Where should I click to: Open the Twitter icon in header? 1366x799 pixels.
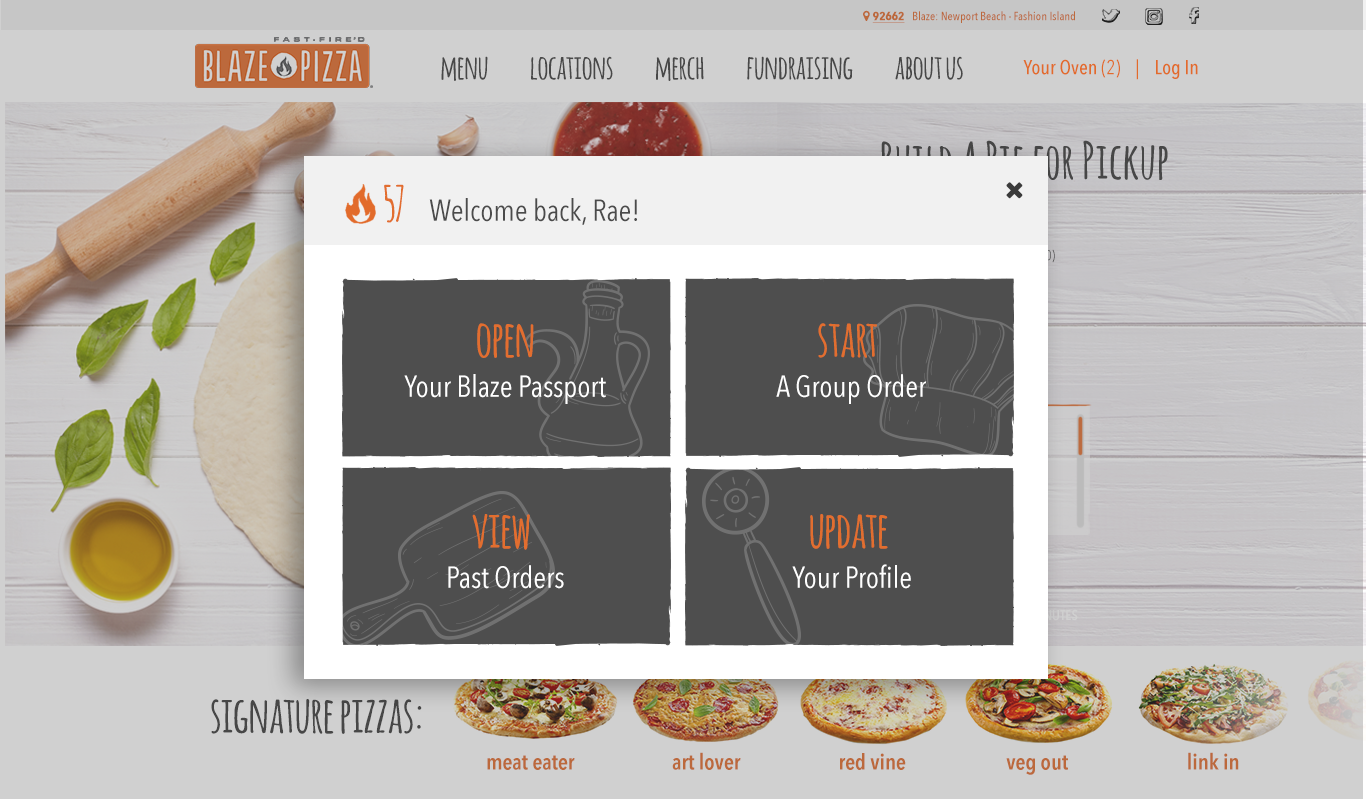1110,16
